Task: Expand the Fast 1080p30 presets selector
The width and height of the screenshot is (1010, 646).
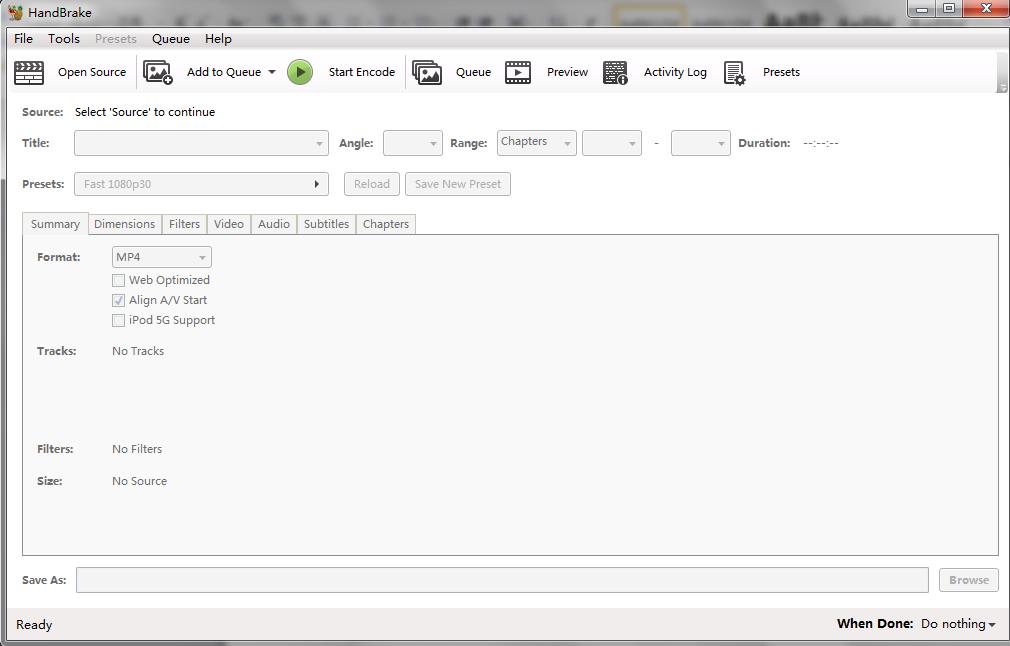Action: pos(201,184)
